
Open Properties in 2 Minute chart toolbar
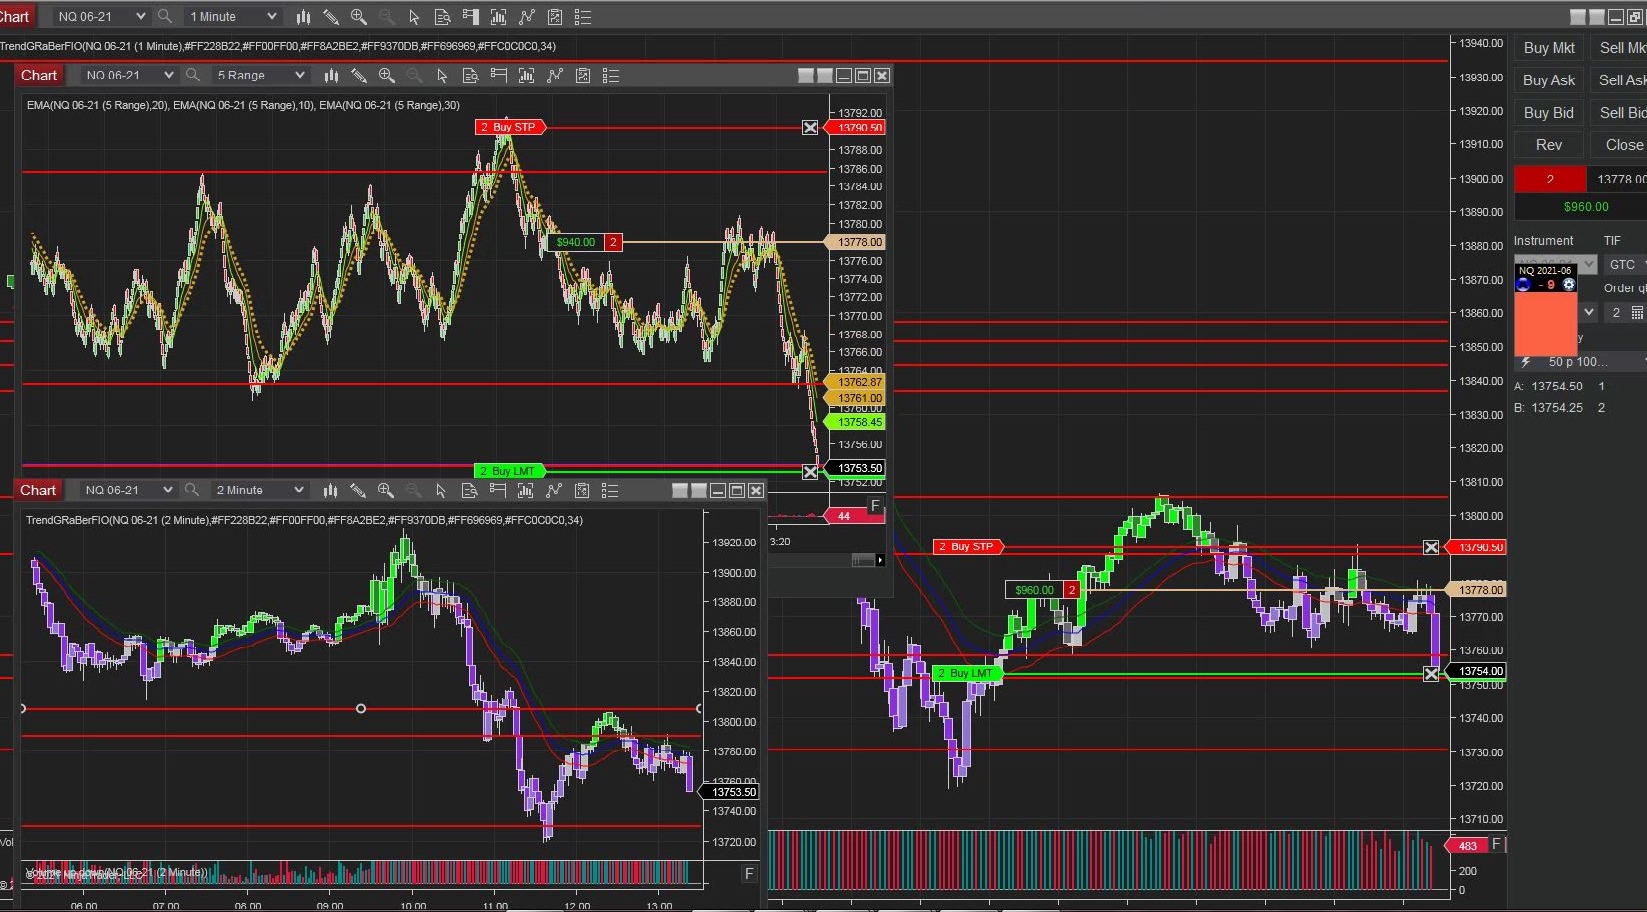(610, 490)
